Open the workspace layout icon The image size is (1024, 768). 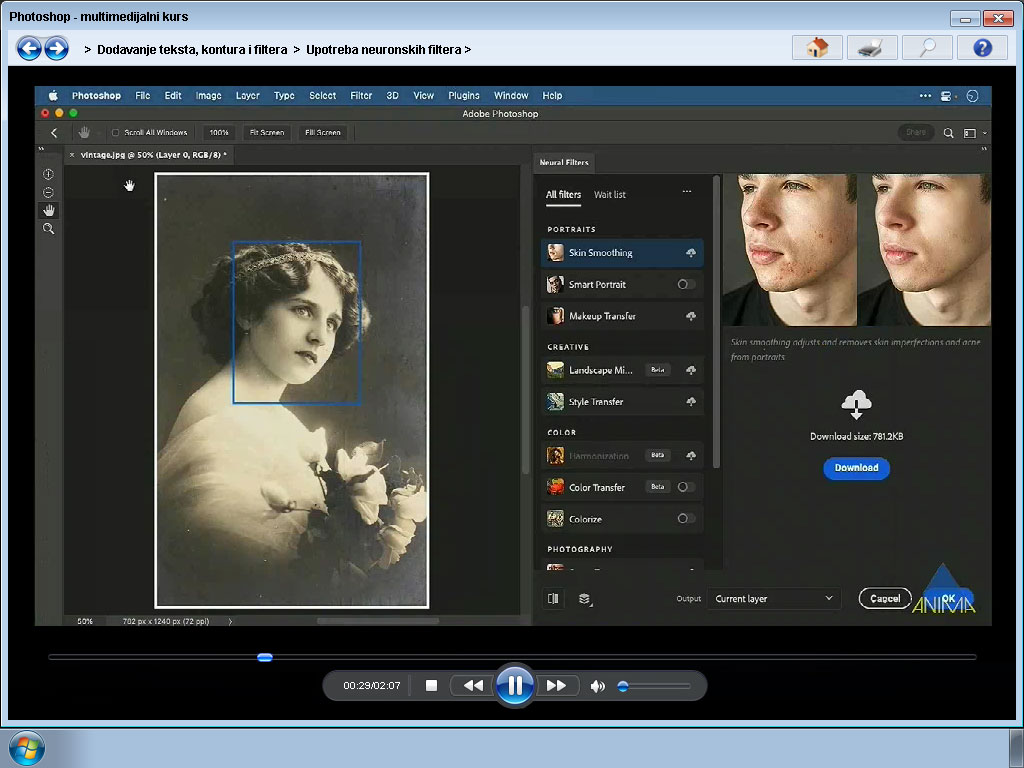[970, 133]
